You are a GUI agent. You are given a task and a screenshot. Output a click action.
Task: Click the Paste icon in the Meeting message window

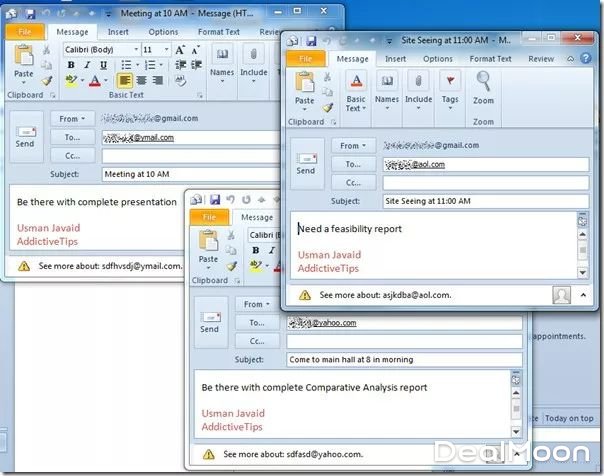[23, 56]
